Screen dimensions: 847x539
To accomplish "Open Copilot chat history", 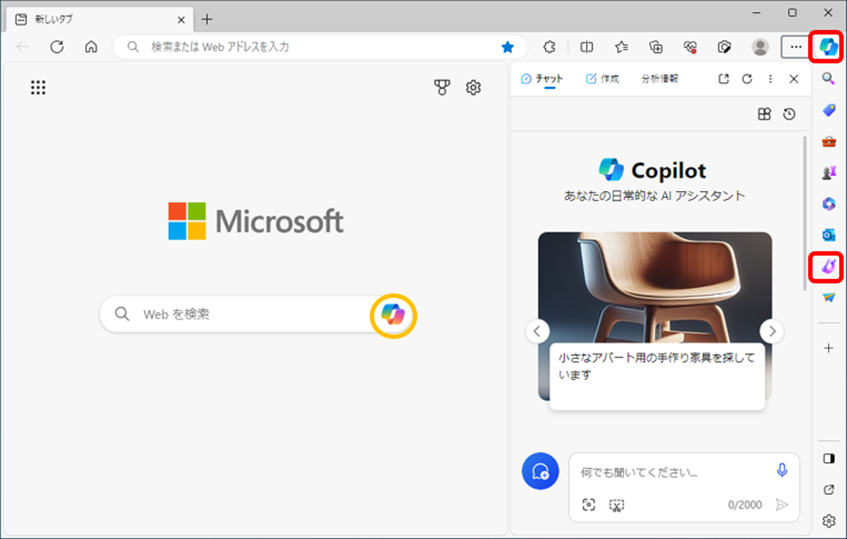I will pos(789,113).
